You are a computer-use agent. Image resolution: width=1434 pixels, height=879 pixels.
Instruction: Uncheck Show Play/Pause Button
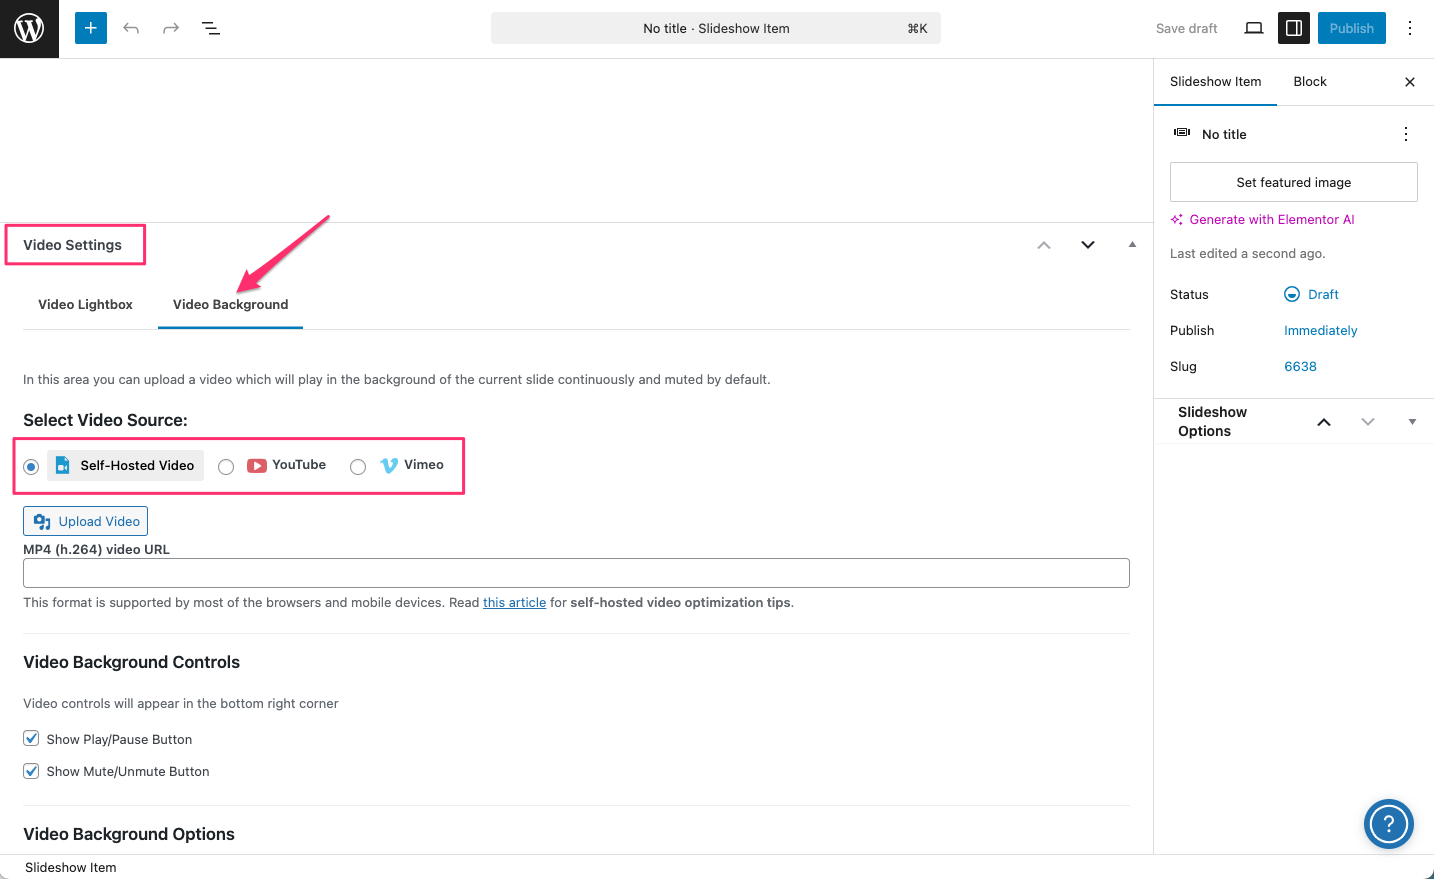tap(32, 739)
